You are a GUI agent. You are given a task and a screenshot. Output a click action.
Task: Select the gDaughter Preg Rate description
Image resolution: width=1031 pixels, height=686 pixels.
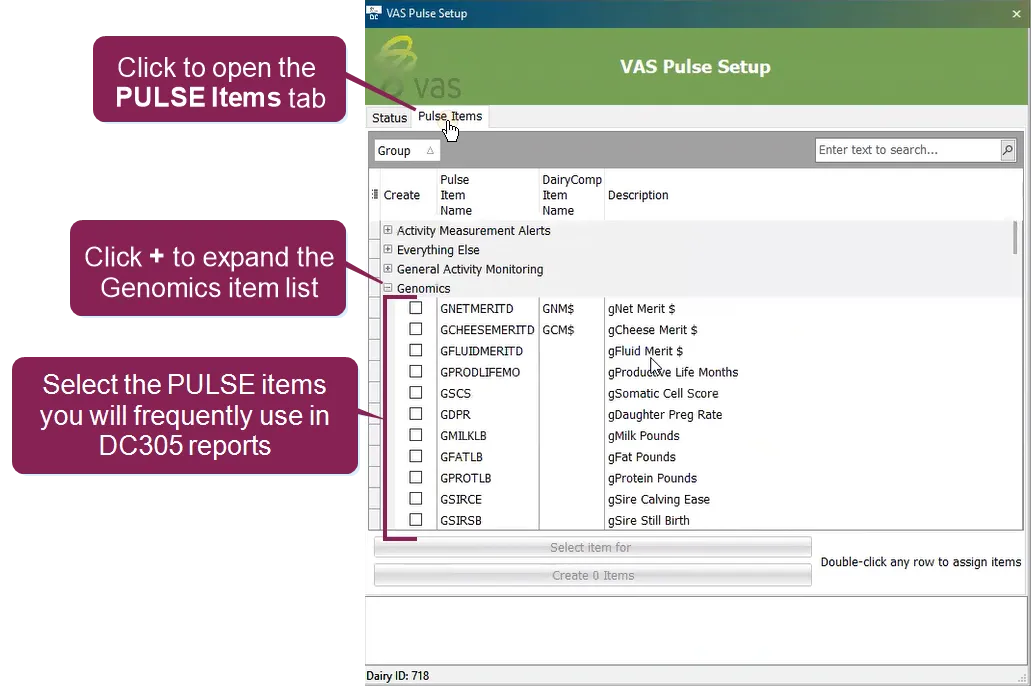(665, 414)
